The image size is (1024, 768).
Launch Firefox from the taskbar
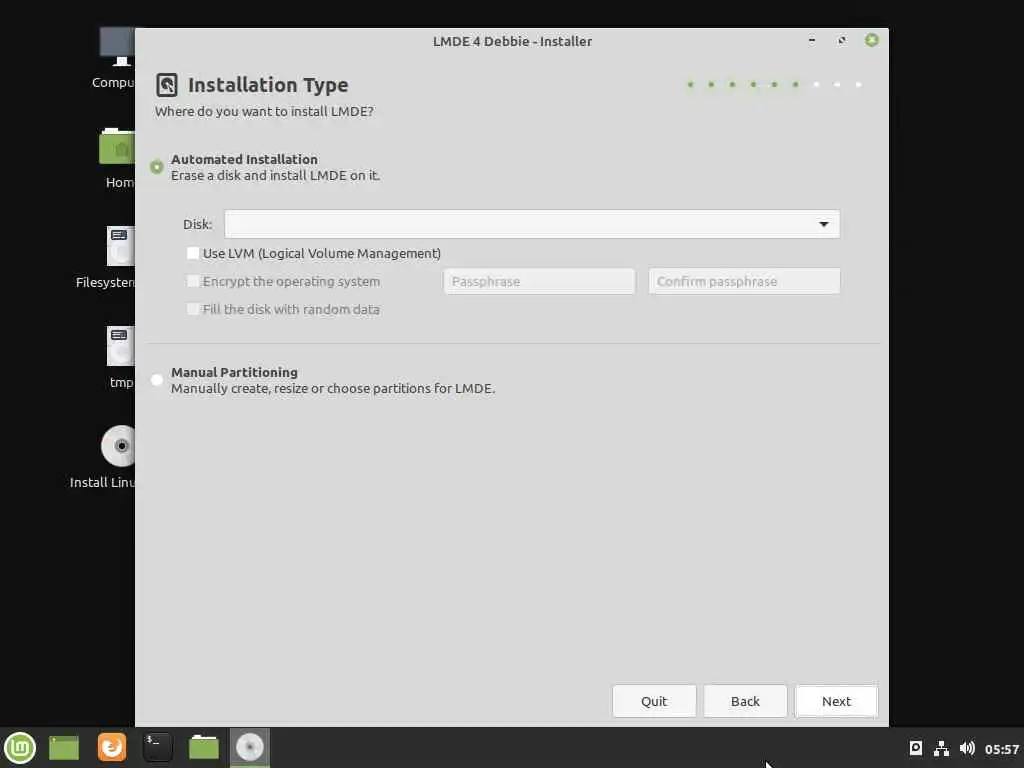tap(112, 747)
